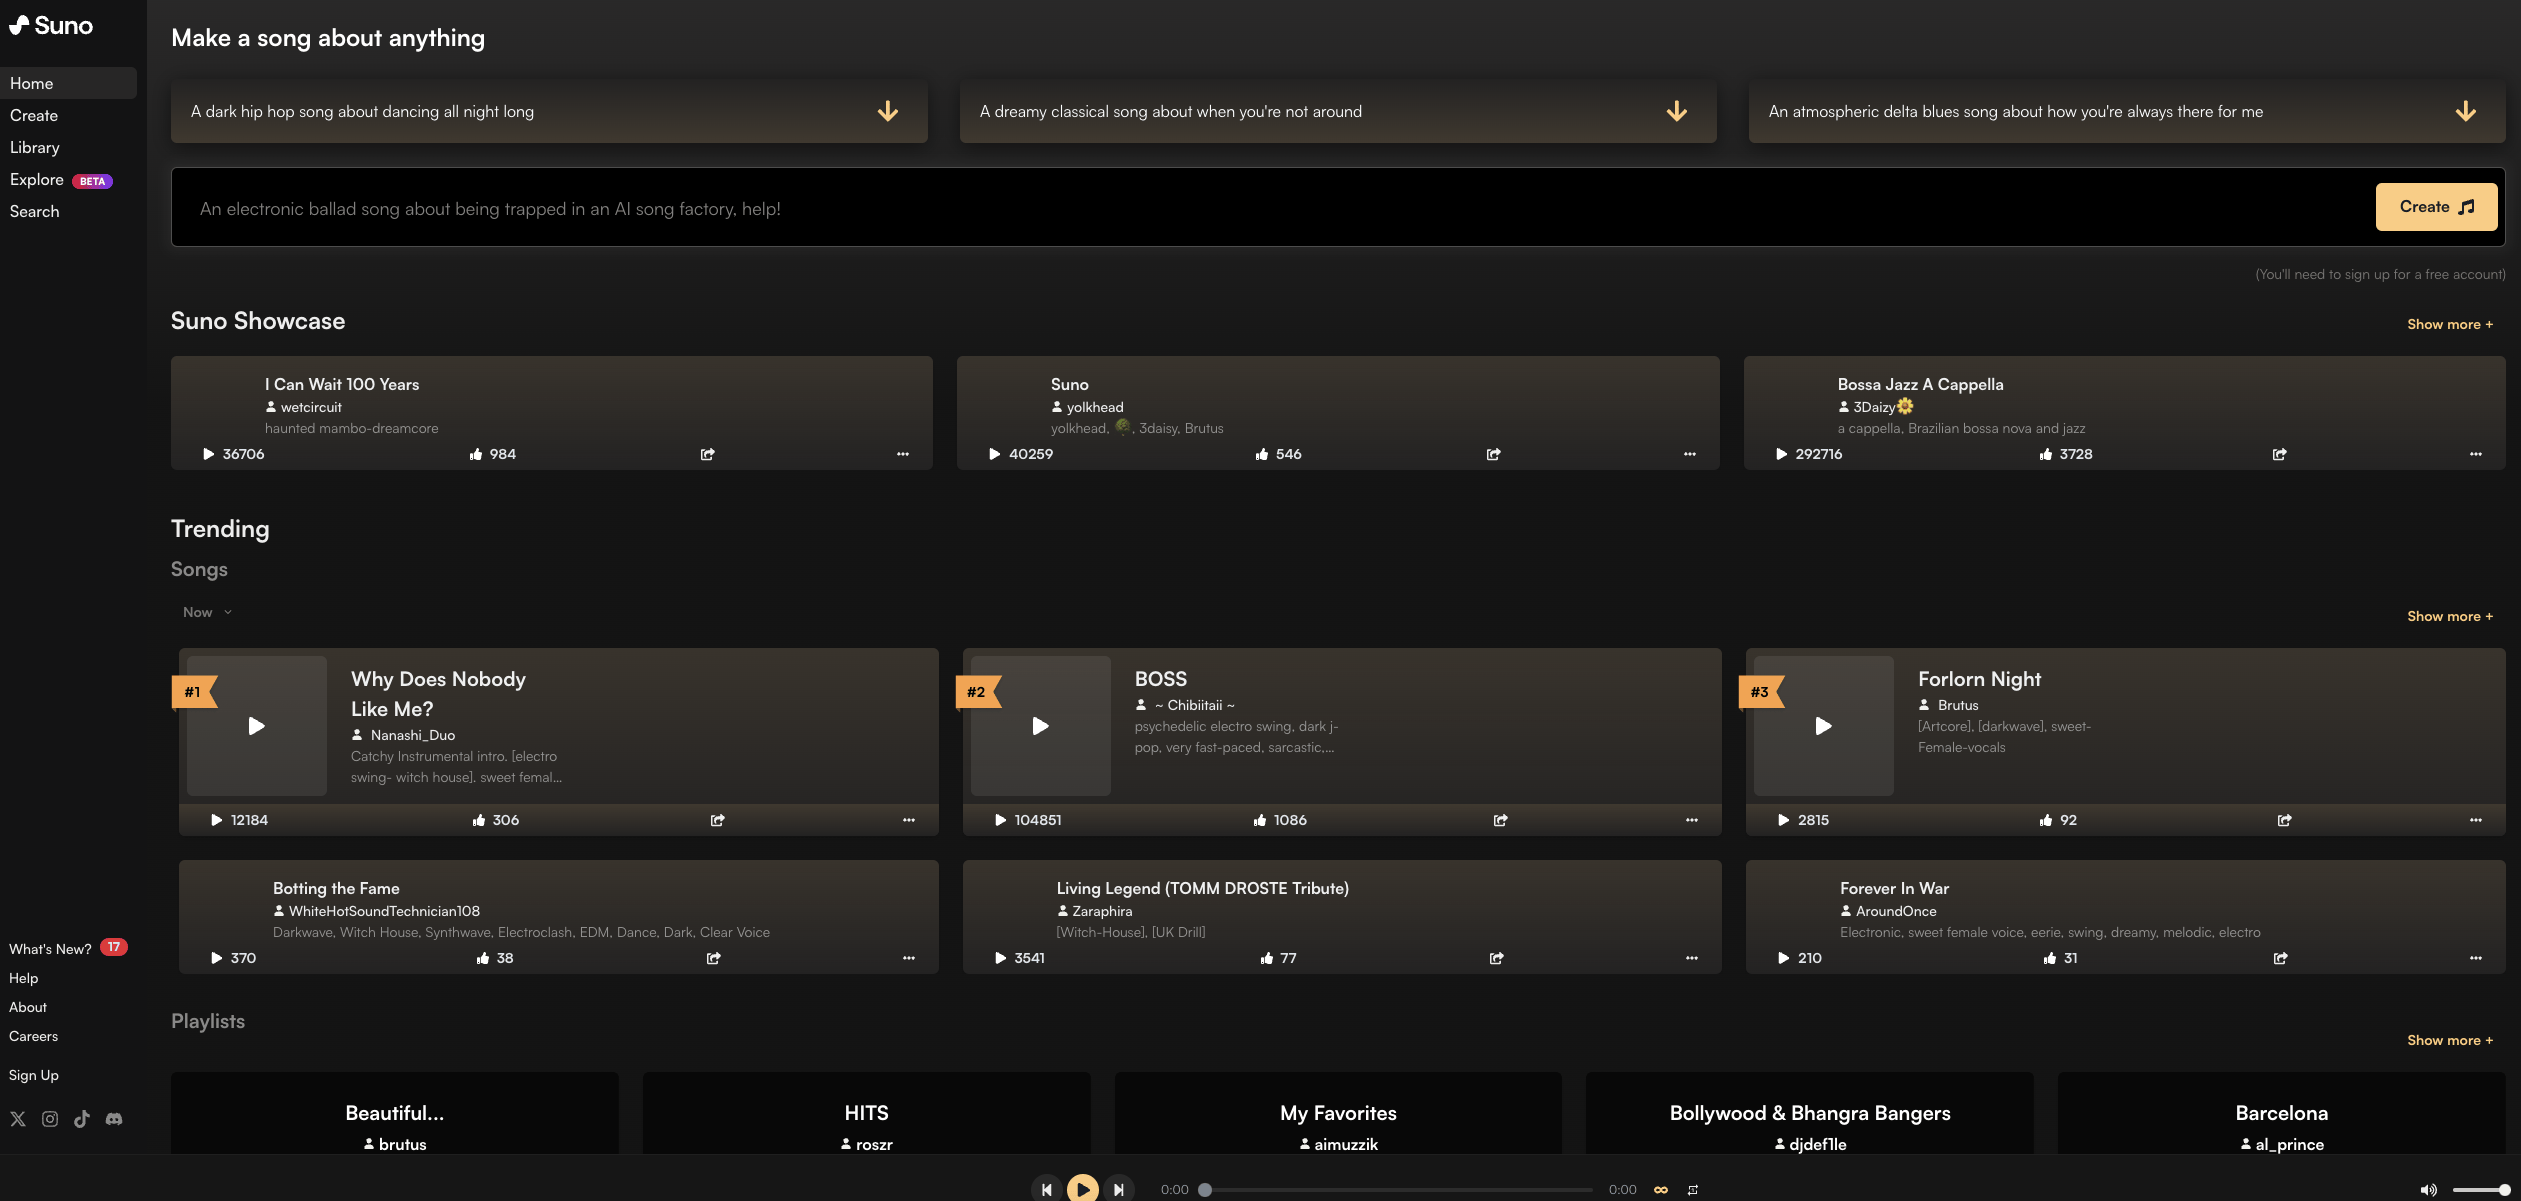The image size is (2521, 1201).
Task: Skip to next track in the player bar
Action: pyautogui.click(x=1119, y=1189)
